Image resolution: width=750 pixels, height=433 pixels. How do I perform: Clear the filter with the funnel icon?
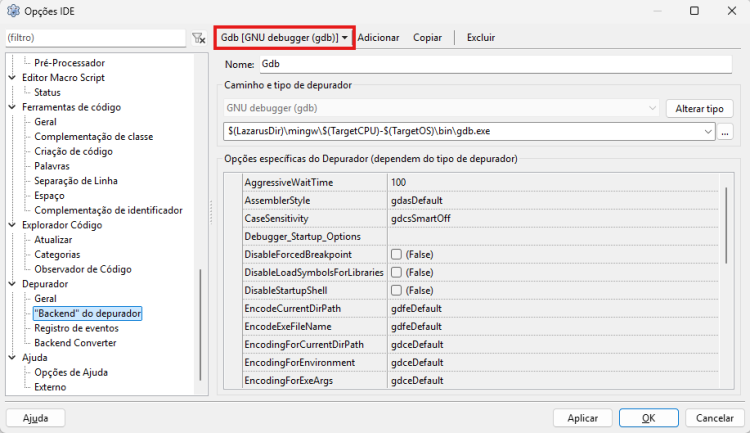coord(199,38)
